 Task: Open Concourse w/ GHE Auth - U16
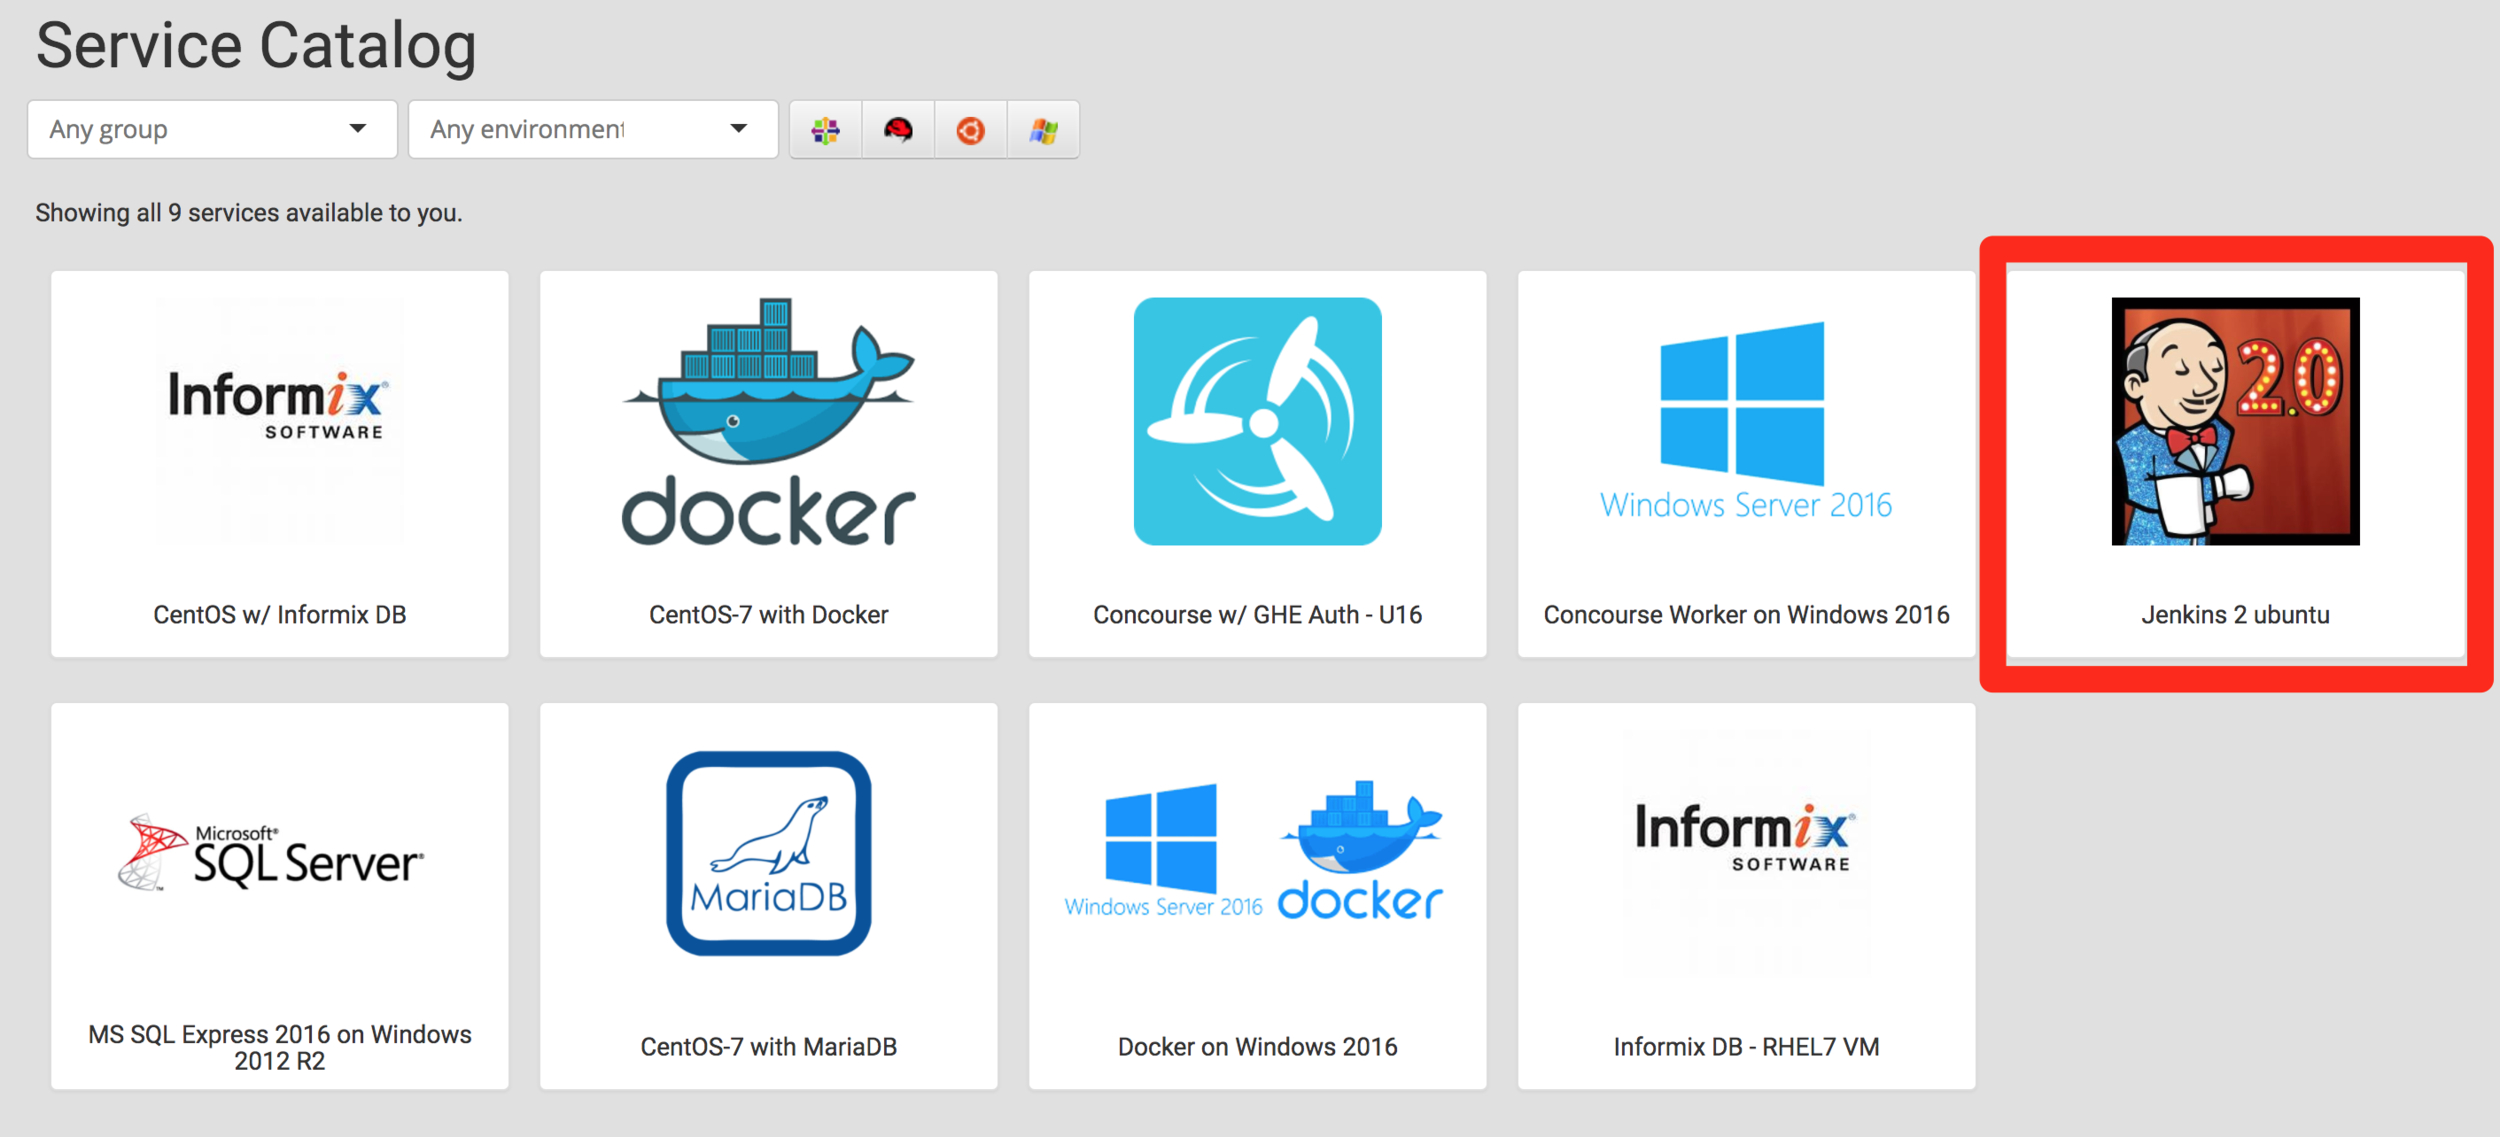click(1257, 615)
